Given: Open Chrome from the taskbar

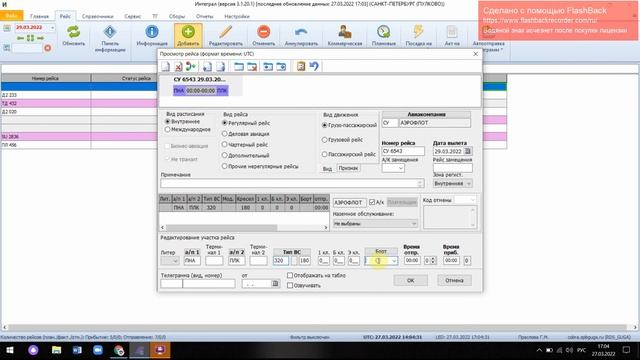Looking at the screenshot, I should 119,350.
